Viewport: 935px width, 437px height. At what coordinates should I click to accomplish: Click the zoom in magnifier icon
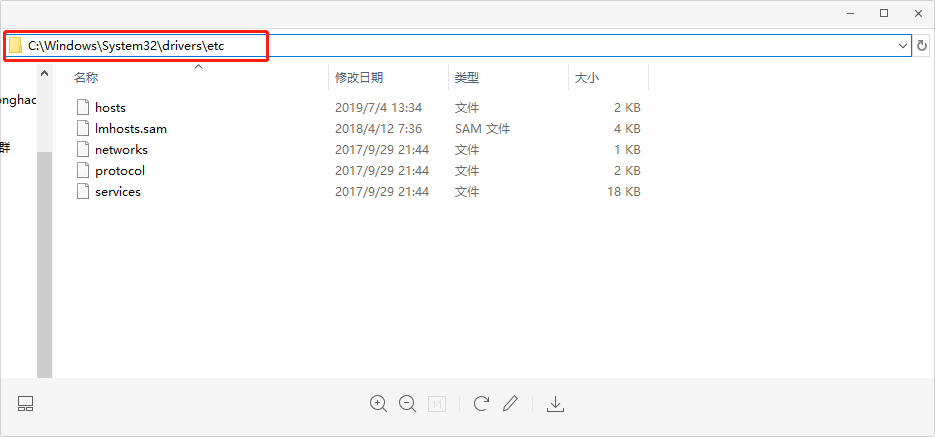(378, 404)
